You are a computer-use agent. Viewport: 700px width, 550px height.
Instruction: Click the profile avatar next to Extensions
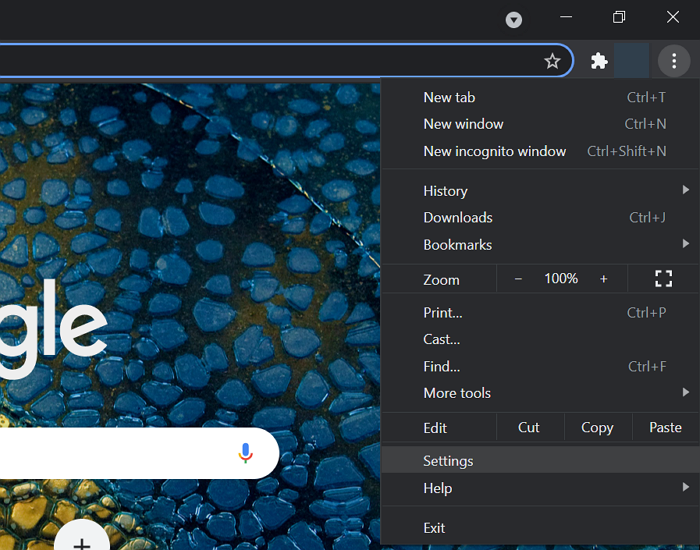point(632,61)
